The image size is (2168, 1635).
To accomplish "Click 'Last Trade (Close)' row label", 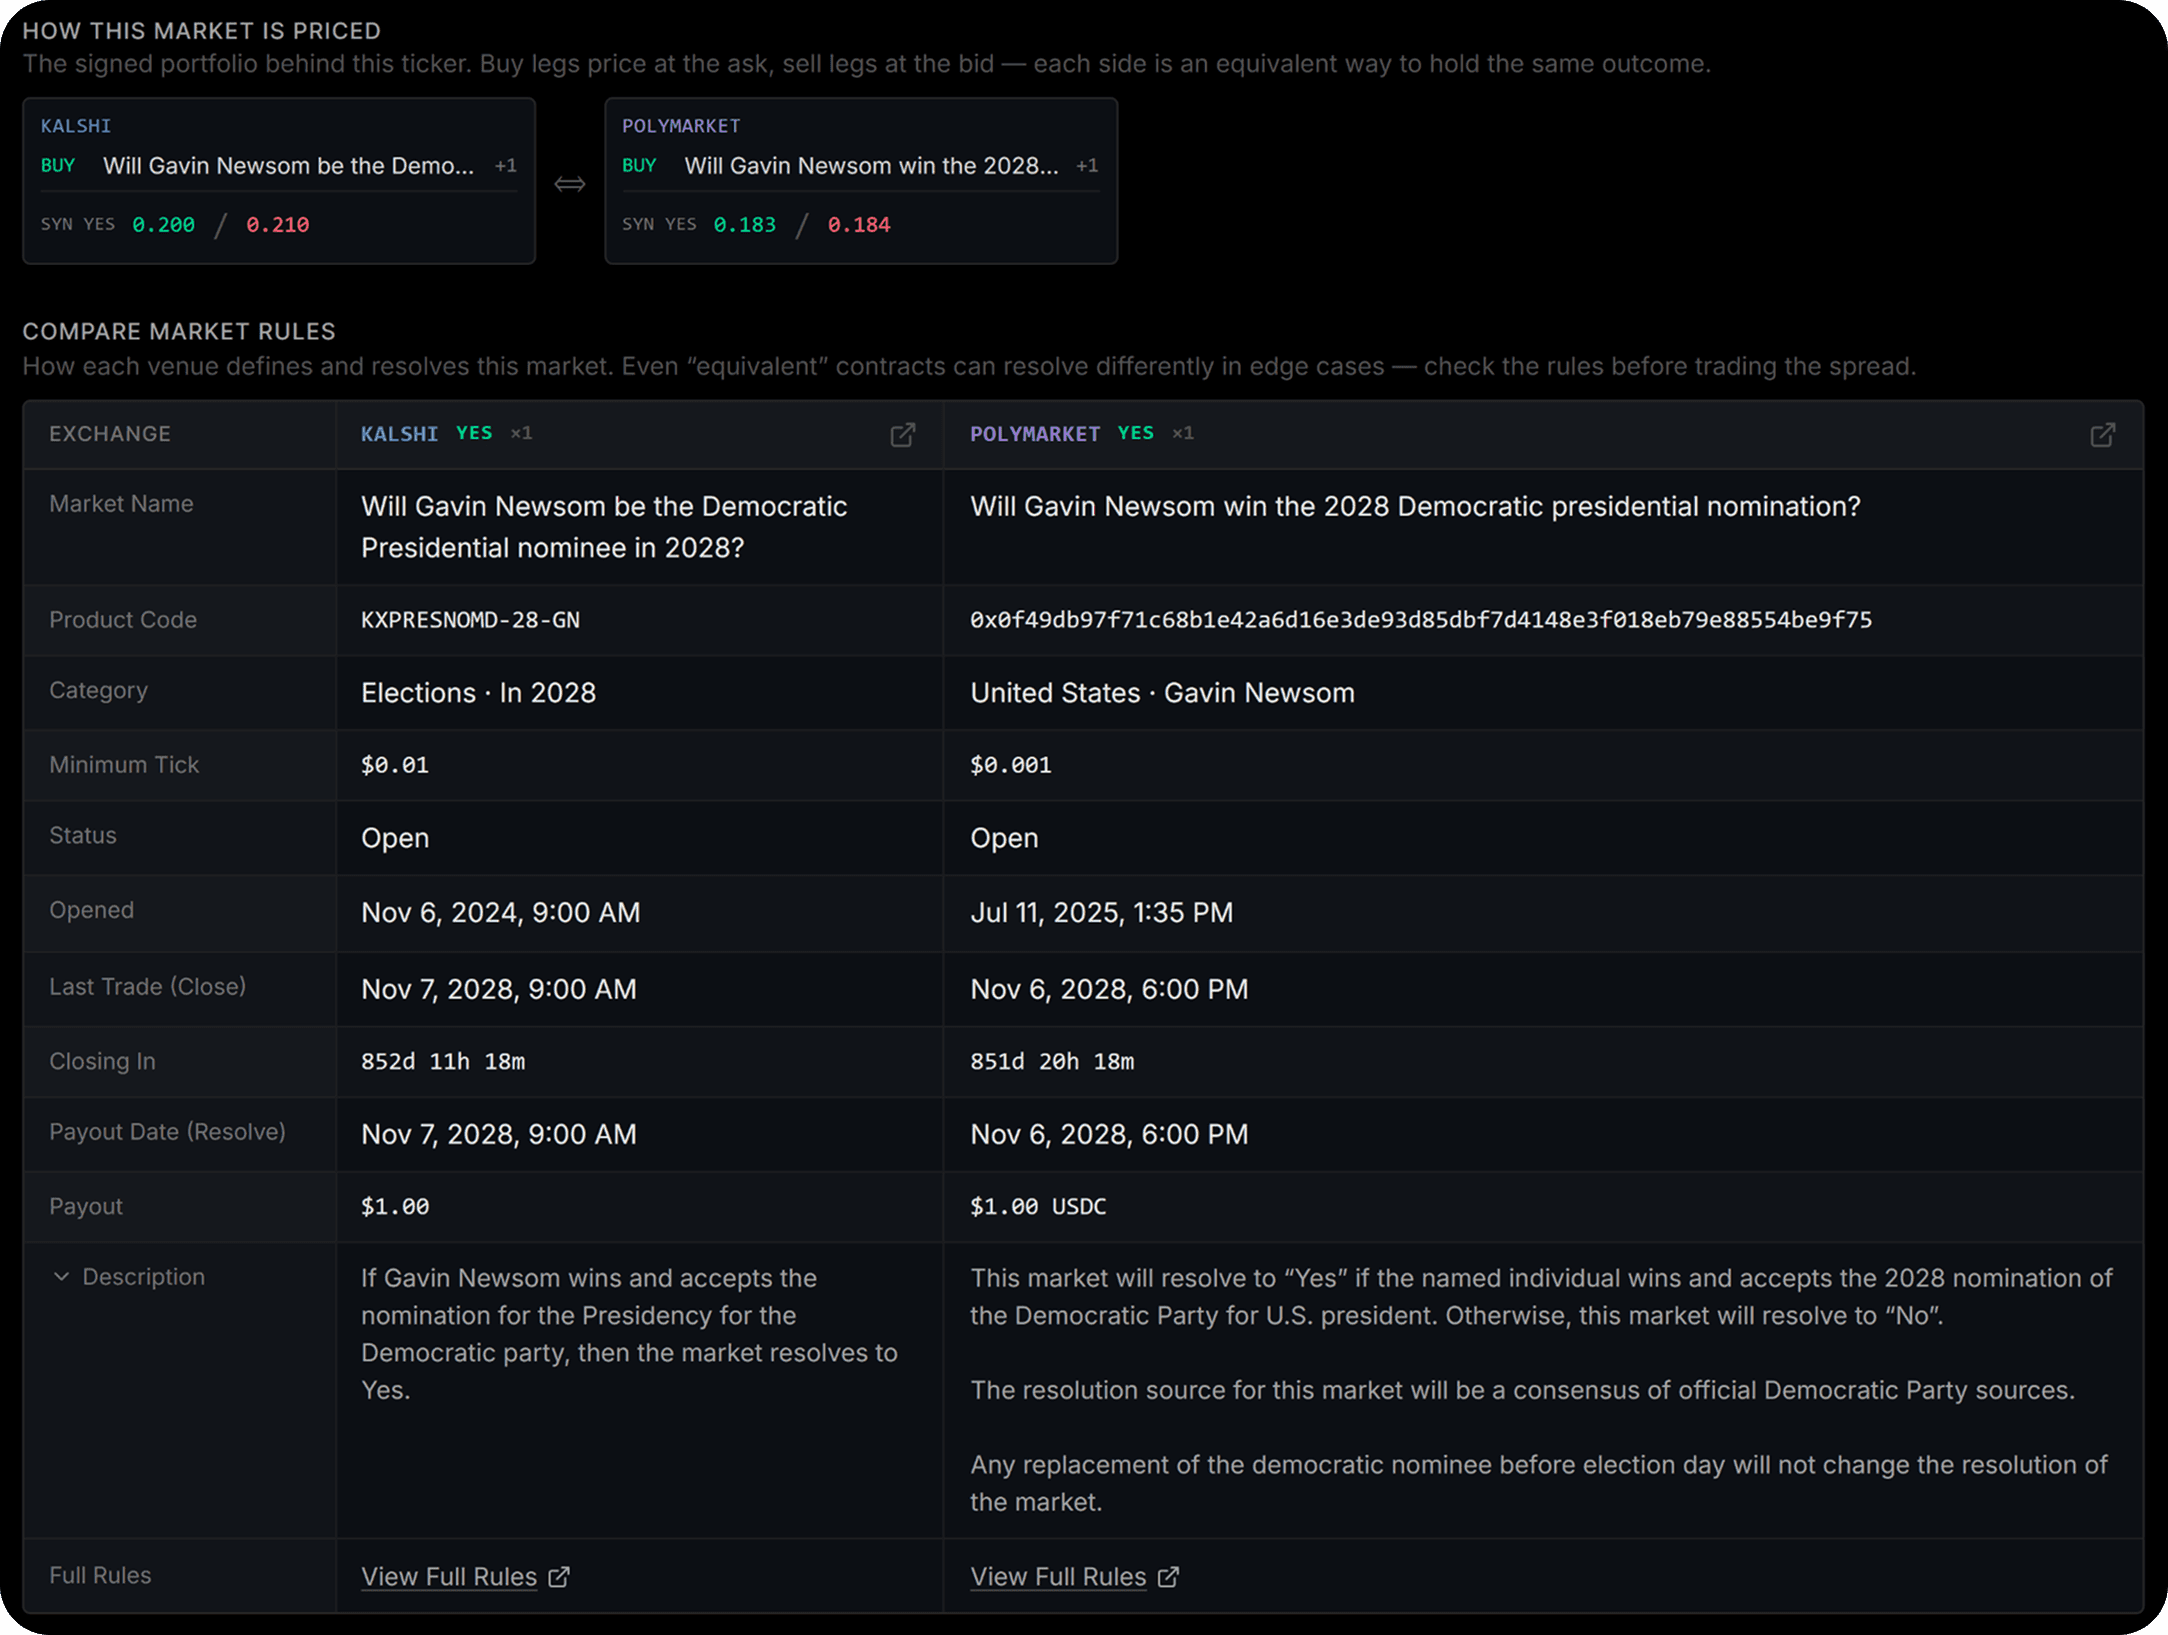I will point(147,987).
